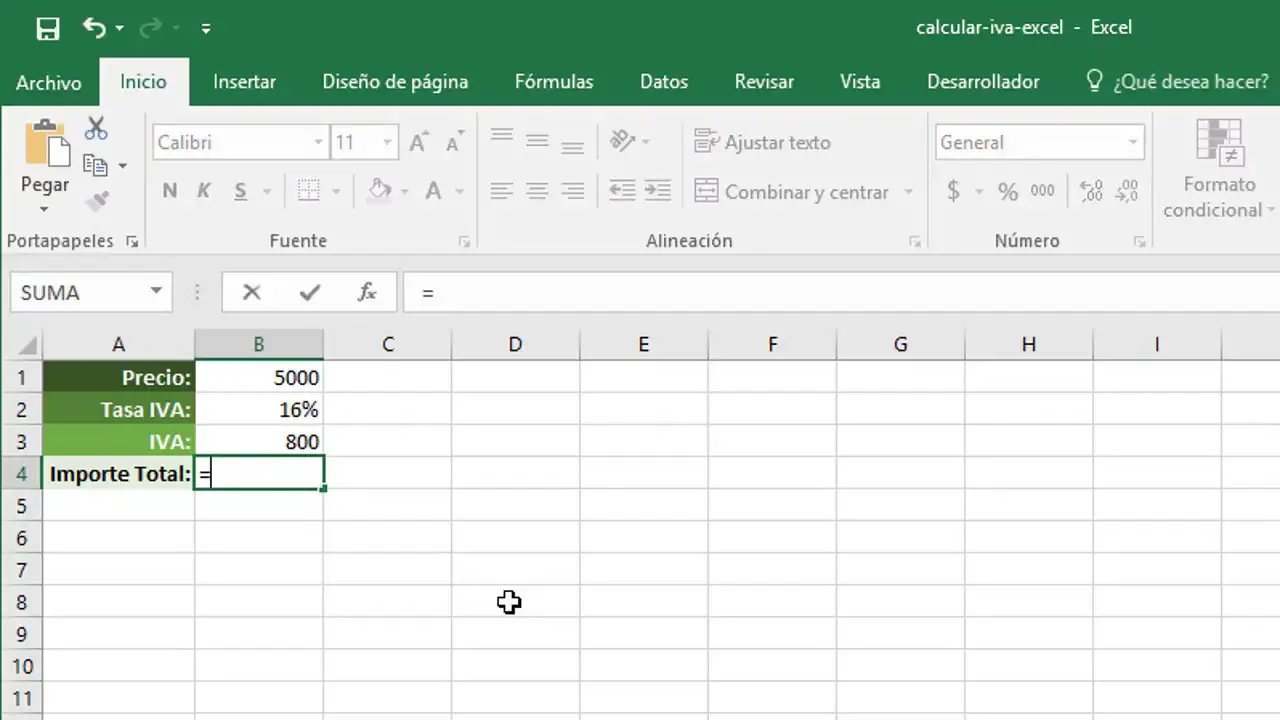Image resolution: width=1280 pixels, height=720 pixels.
Task: Click the Cut scissors icon
Action: point(96,128)
